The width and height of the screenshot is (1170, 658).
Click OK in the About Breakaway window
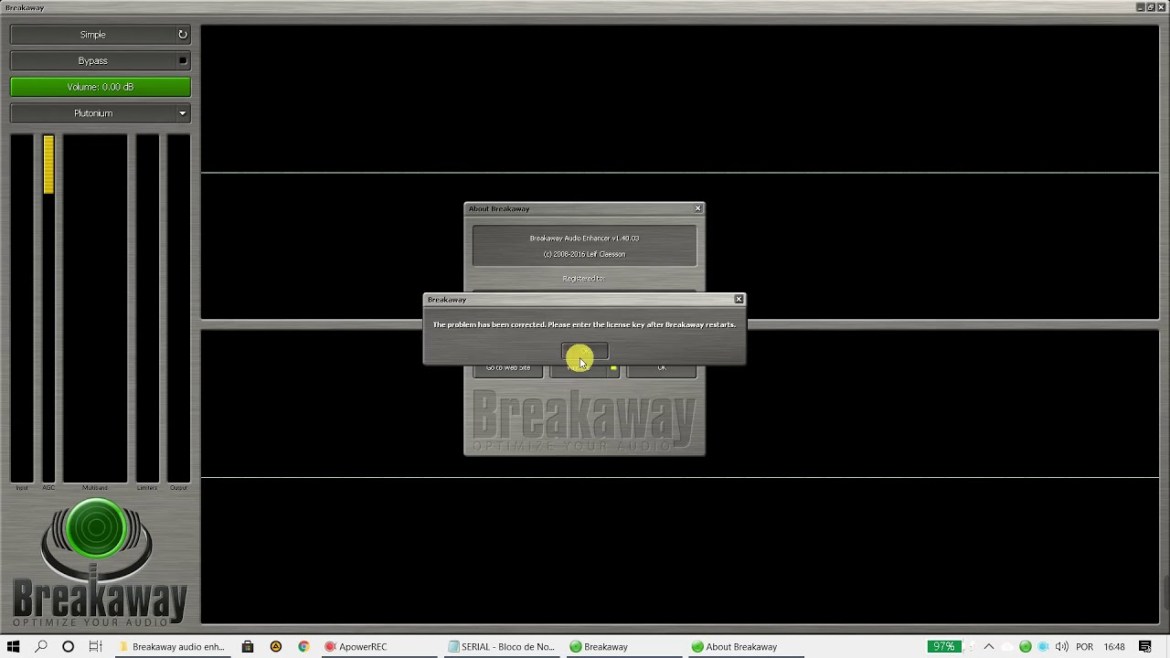pos(661,368)
